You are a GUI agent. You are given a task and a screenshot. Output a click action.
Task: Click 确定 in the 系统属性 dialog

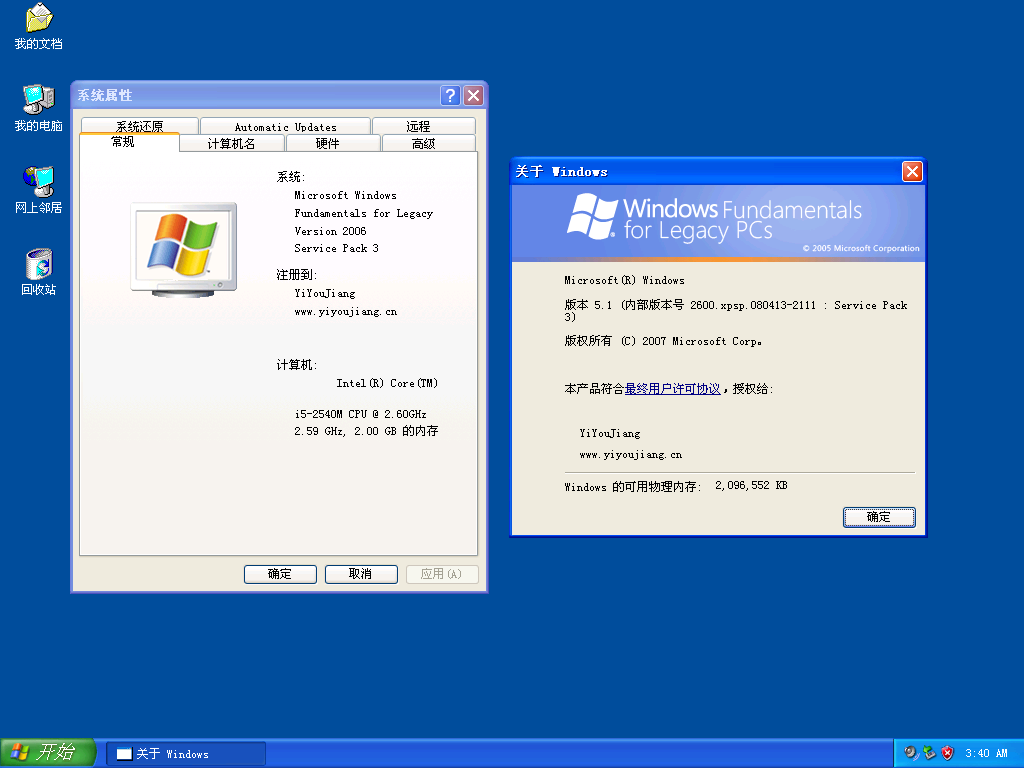(280, 574)
